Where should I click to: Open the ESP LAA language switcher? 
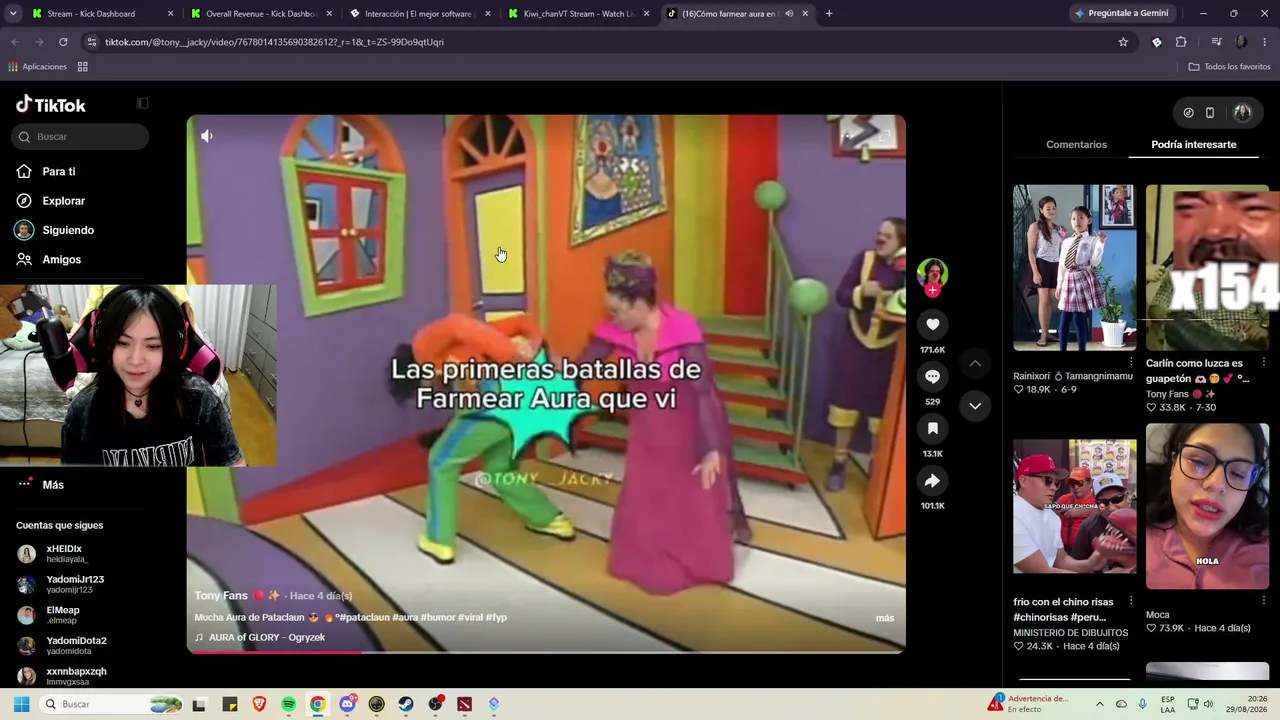point(1168,704)
